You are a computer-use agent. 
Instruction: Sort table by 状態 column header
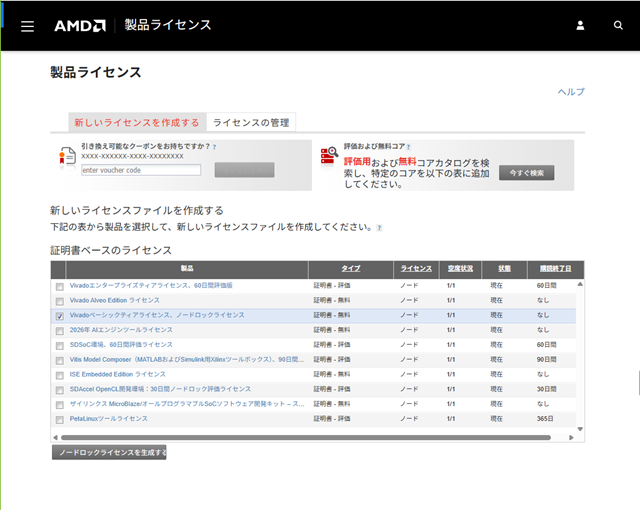pyautogui.click(x=504, y=268)
